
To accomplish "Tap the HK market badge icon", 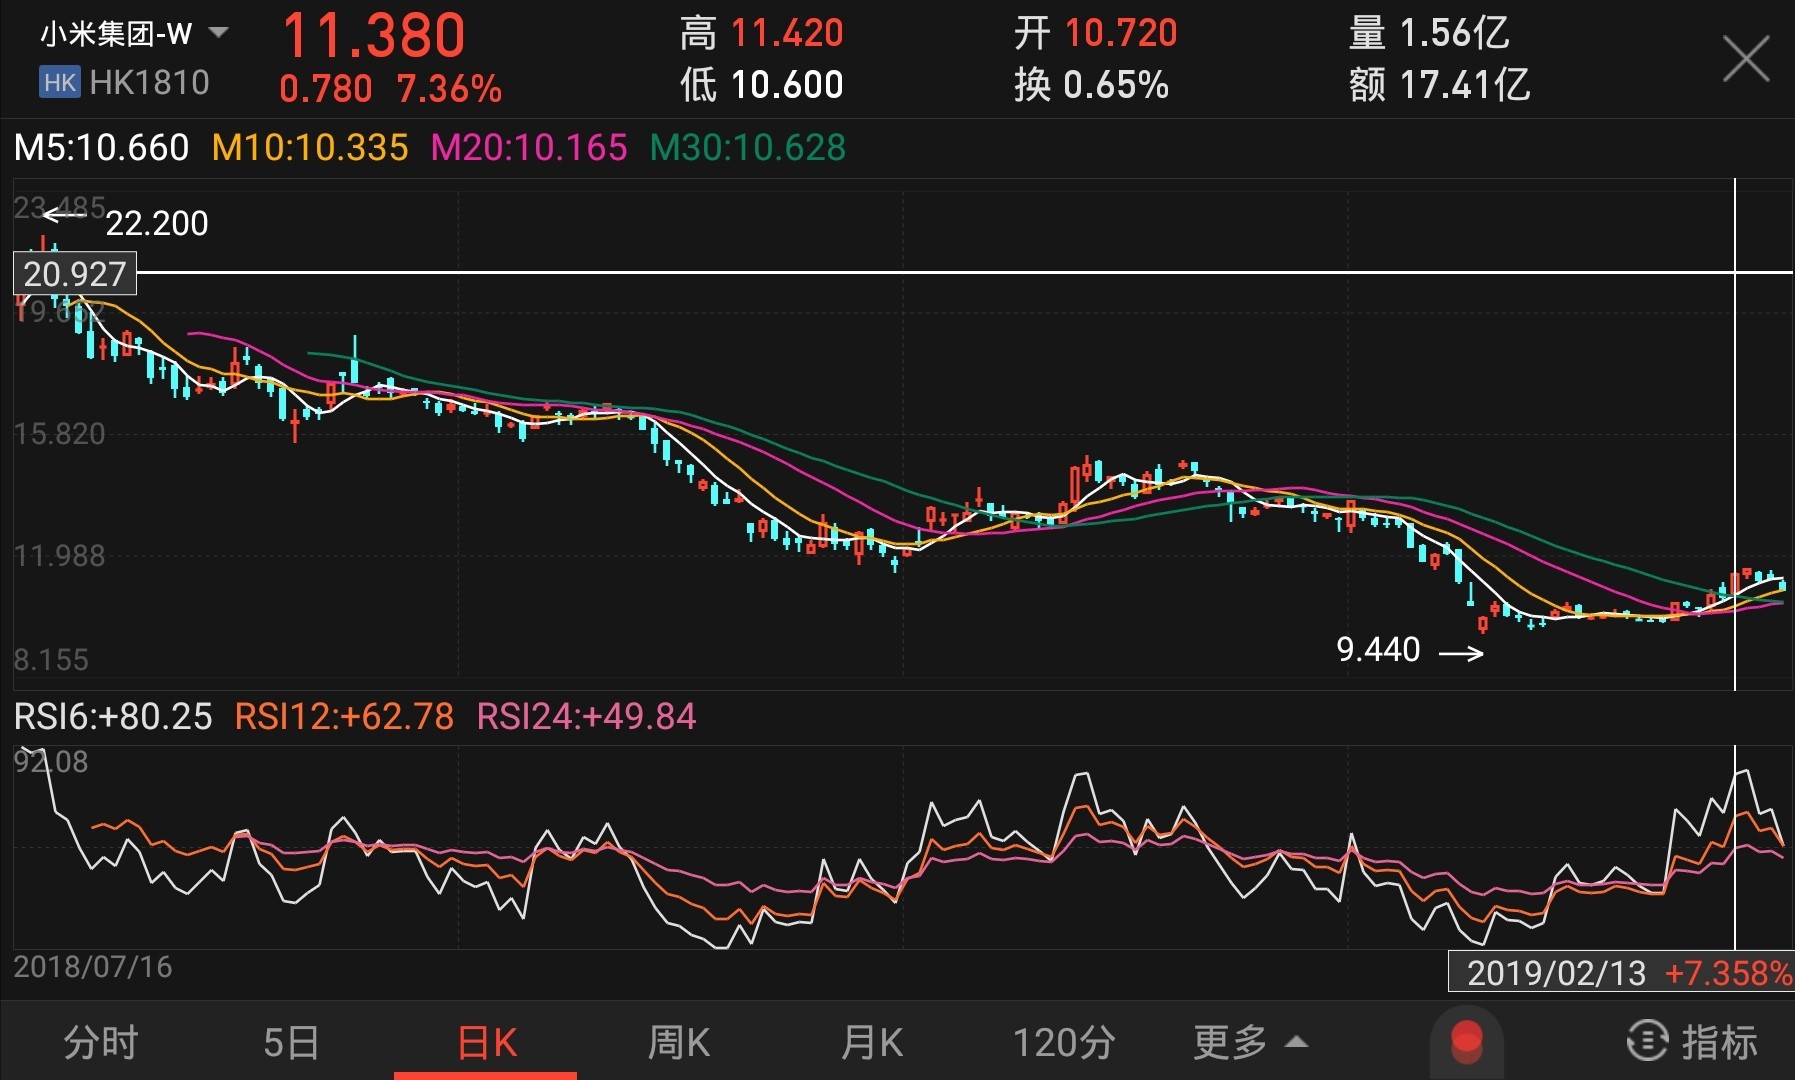I will tap(59, 82).
